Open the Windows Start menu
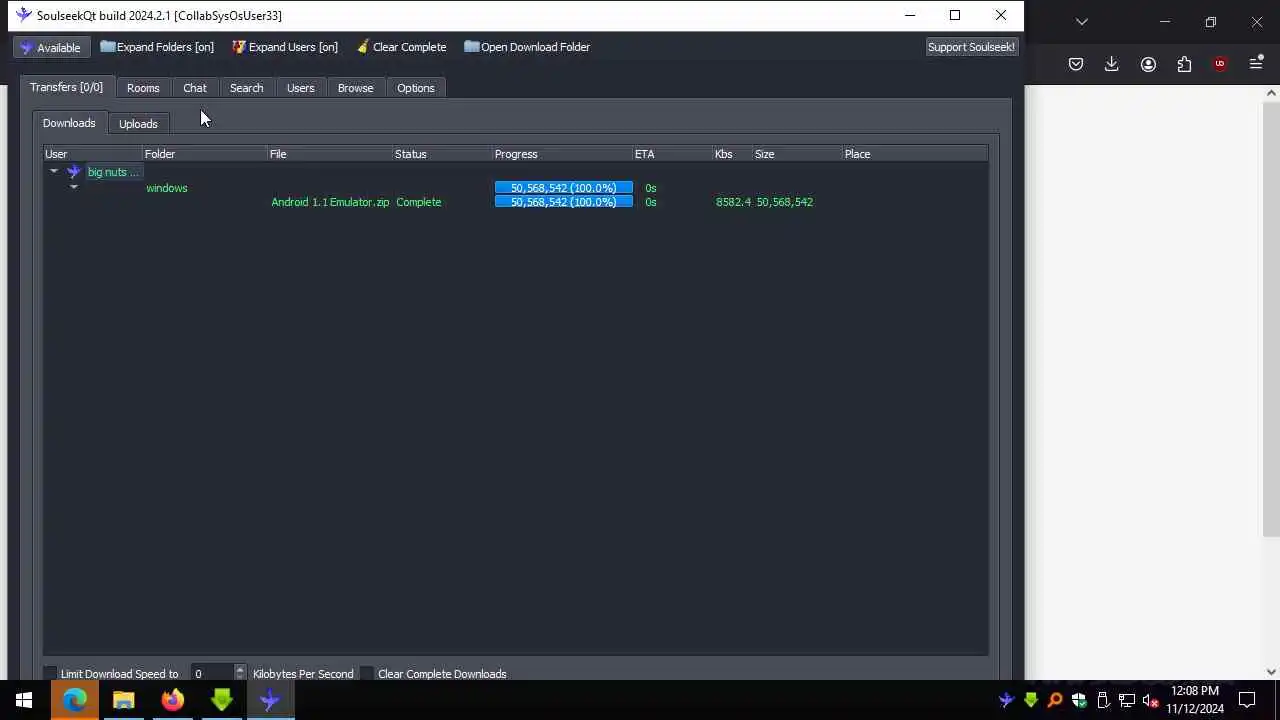 click(x=24, y=700)
